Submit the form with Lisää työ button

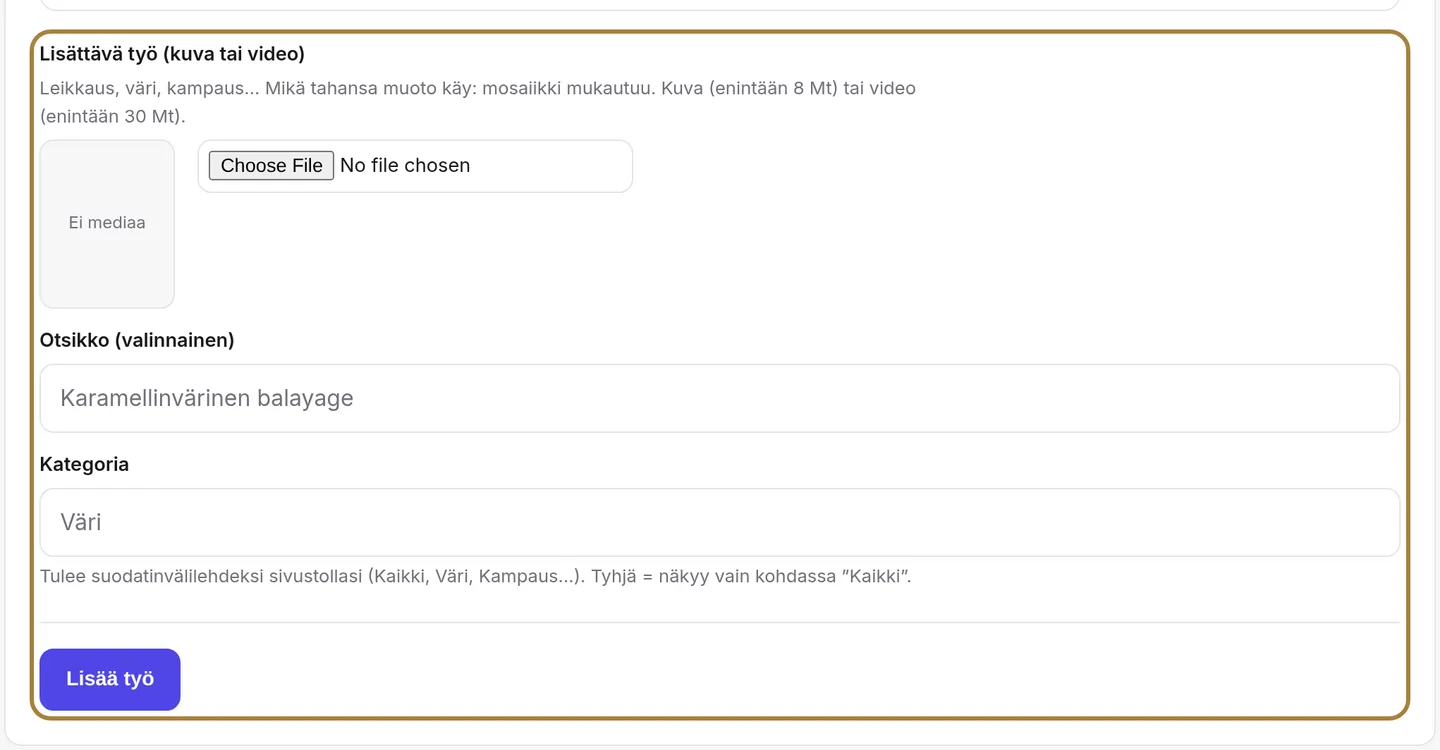(110, 679)
